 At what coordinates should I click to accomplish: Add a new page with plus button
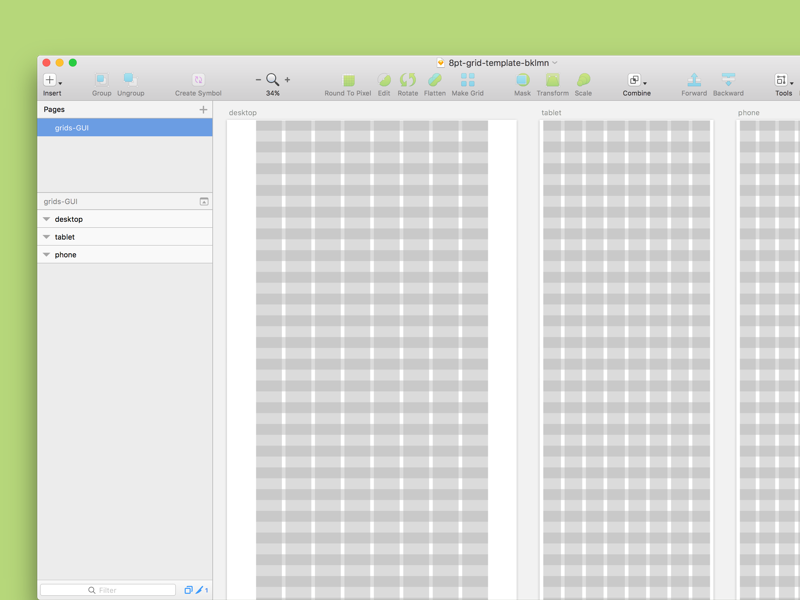click(203, 110)
